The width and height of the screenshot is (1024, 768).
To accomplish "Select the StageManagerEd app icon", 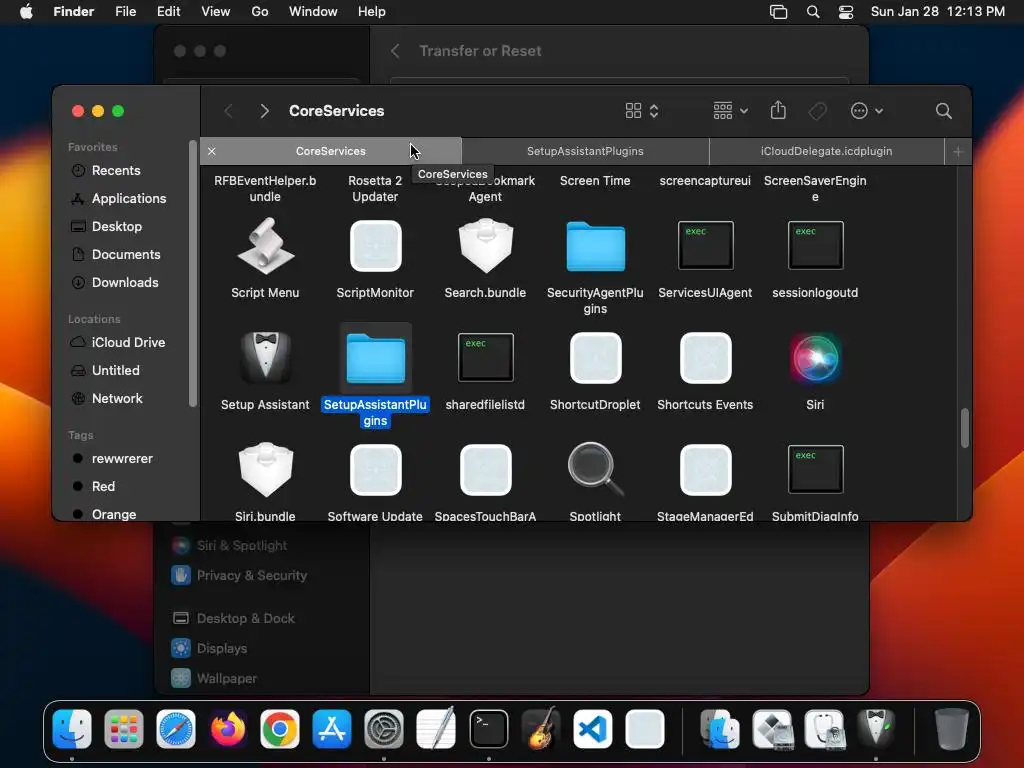I will (x=705, y=470).
